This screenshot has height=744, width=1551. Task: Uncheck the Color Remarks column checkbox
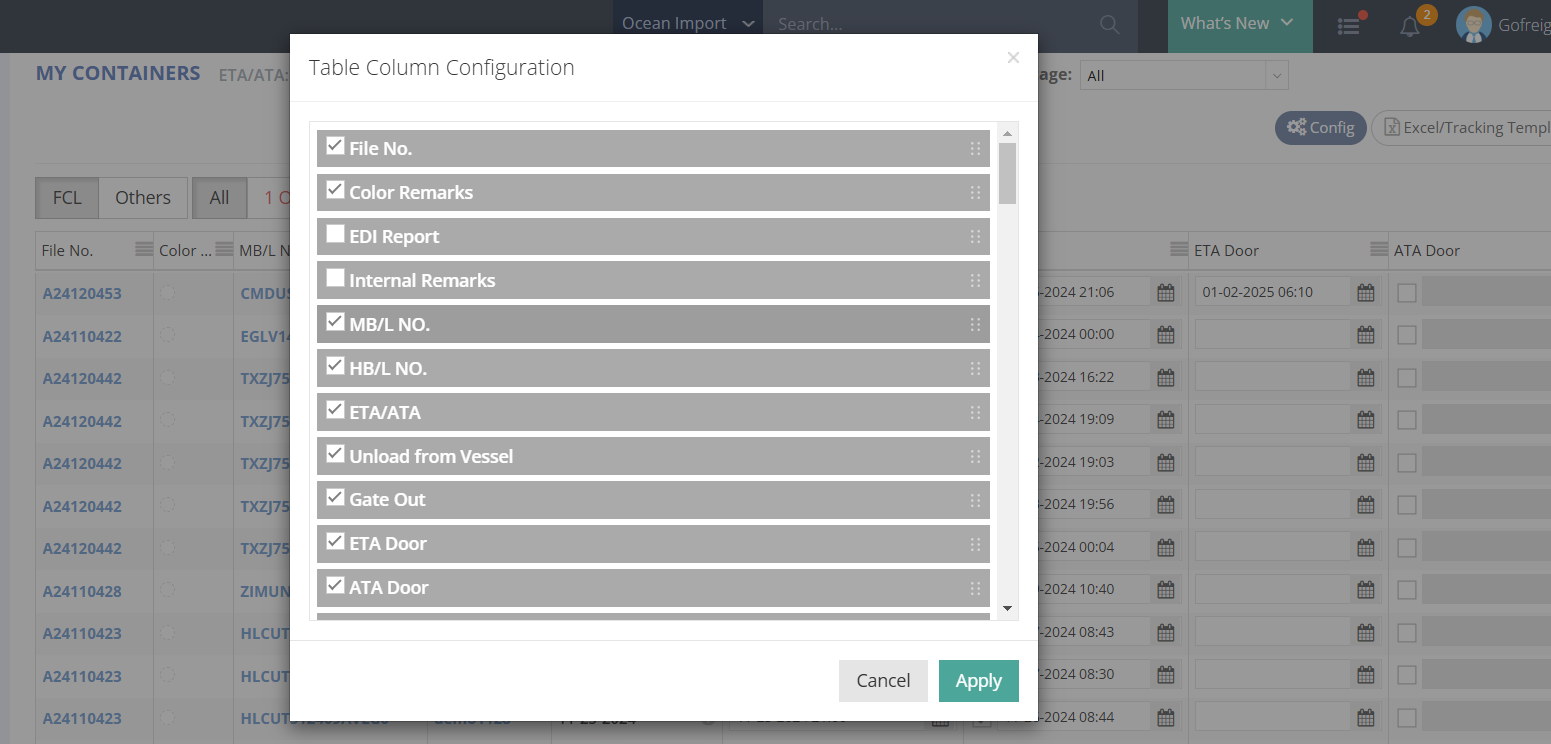coord(335,190)
